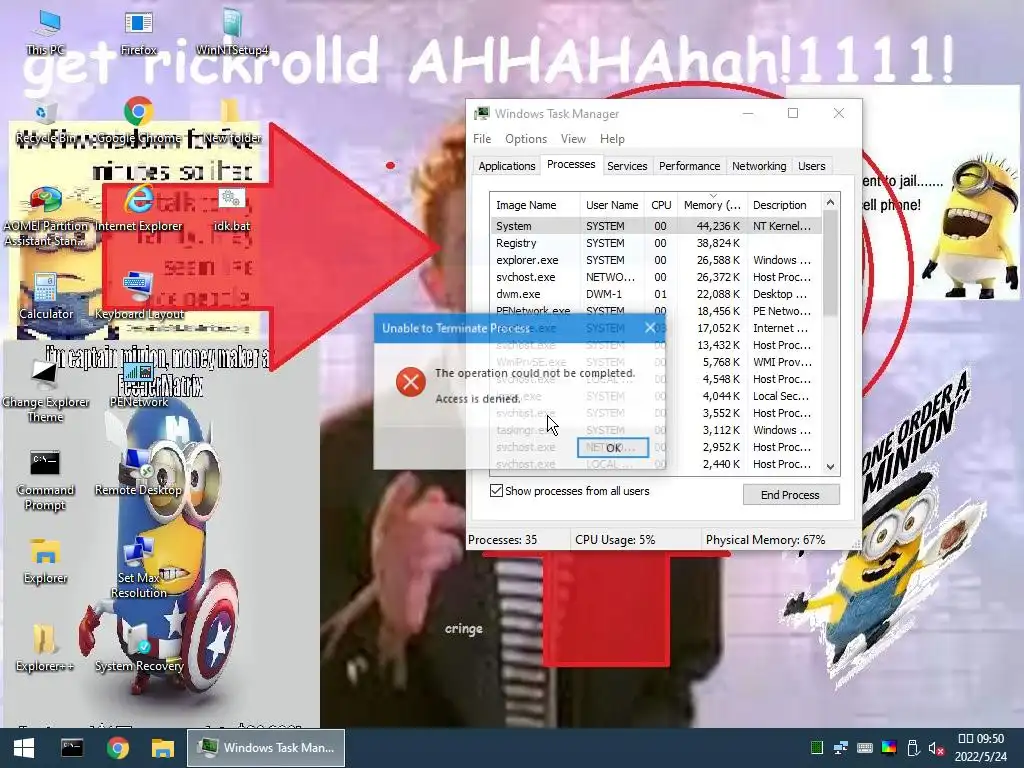Open Change Explorer Theme shortcut
Image resolution: width=1024 pixels, height=768 pixels.
tap(46, 392)
